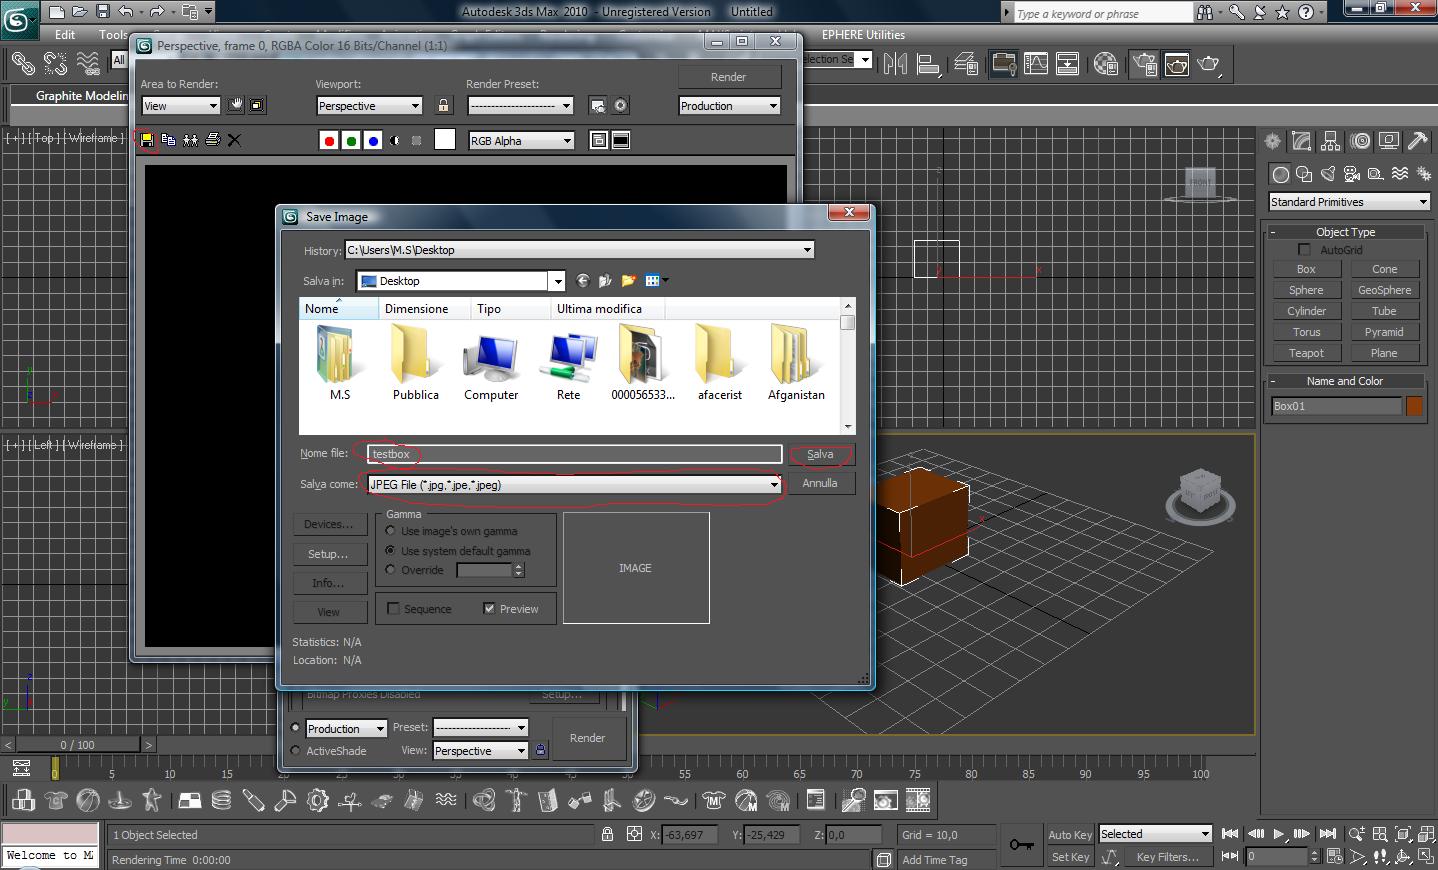Lock the render viewport with padlock icon
The width and height of the screenshot is (1438, 870).
click(x=444, y=105)
